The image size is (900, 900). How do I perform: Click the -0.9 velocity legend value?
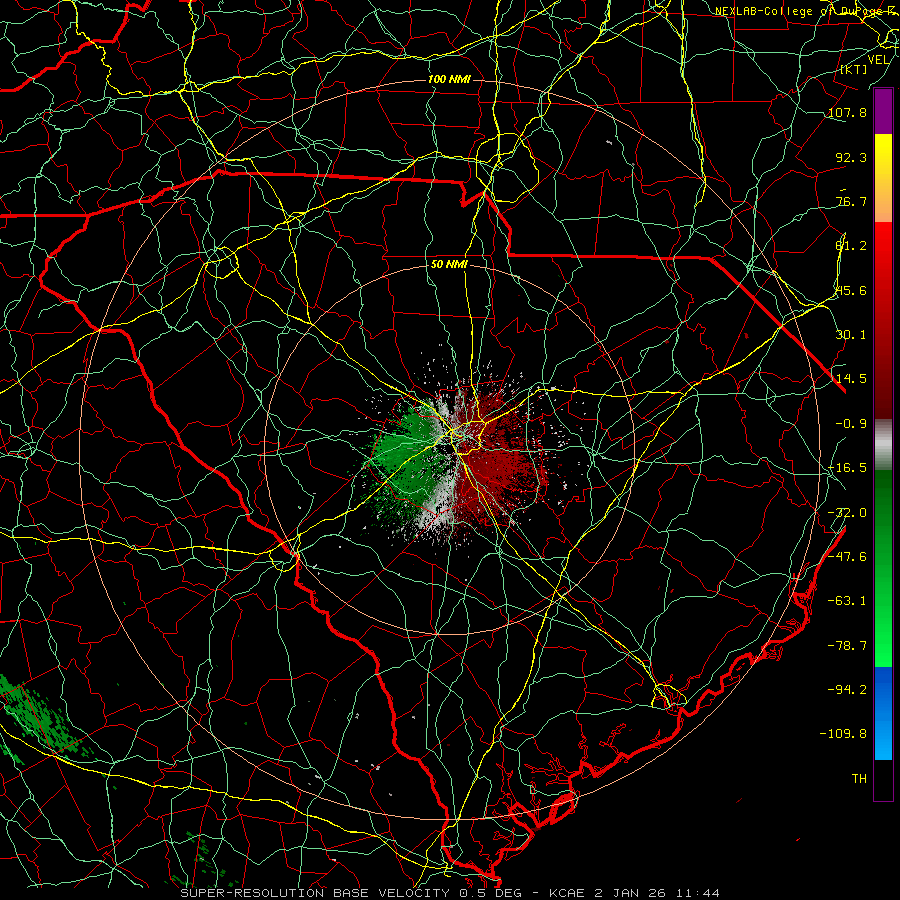point(851,424)
